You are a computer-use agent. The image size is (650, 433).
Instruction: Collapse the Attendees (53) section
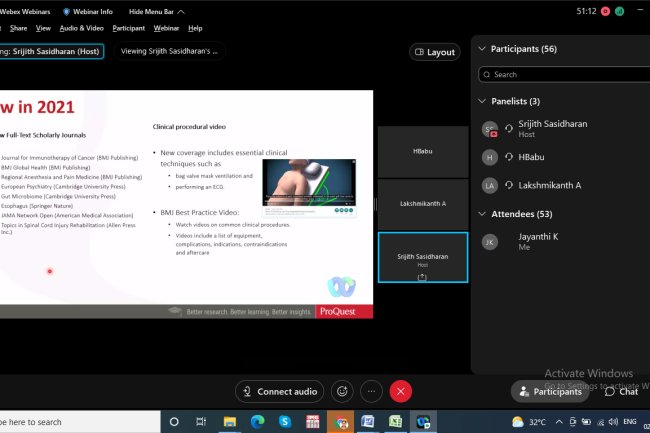(482, 214)
